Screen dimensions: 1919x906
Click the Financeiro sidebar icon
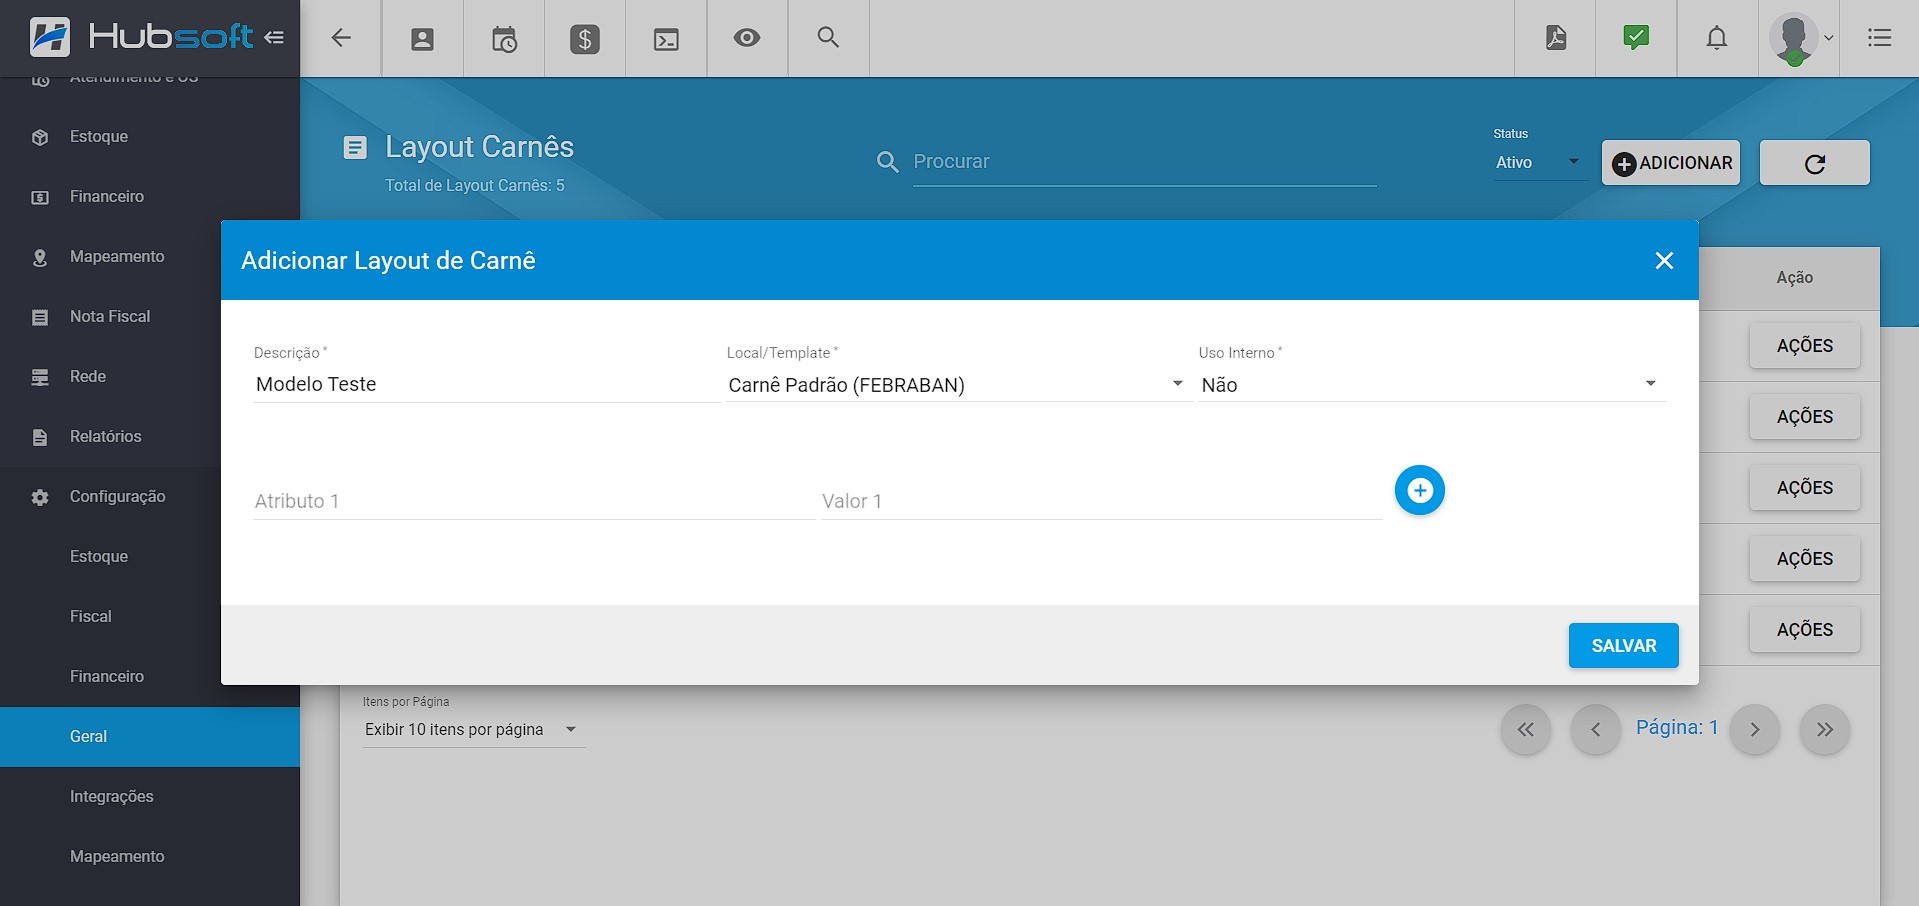(40, 197)
